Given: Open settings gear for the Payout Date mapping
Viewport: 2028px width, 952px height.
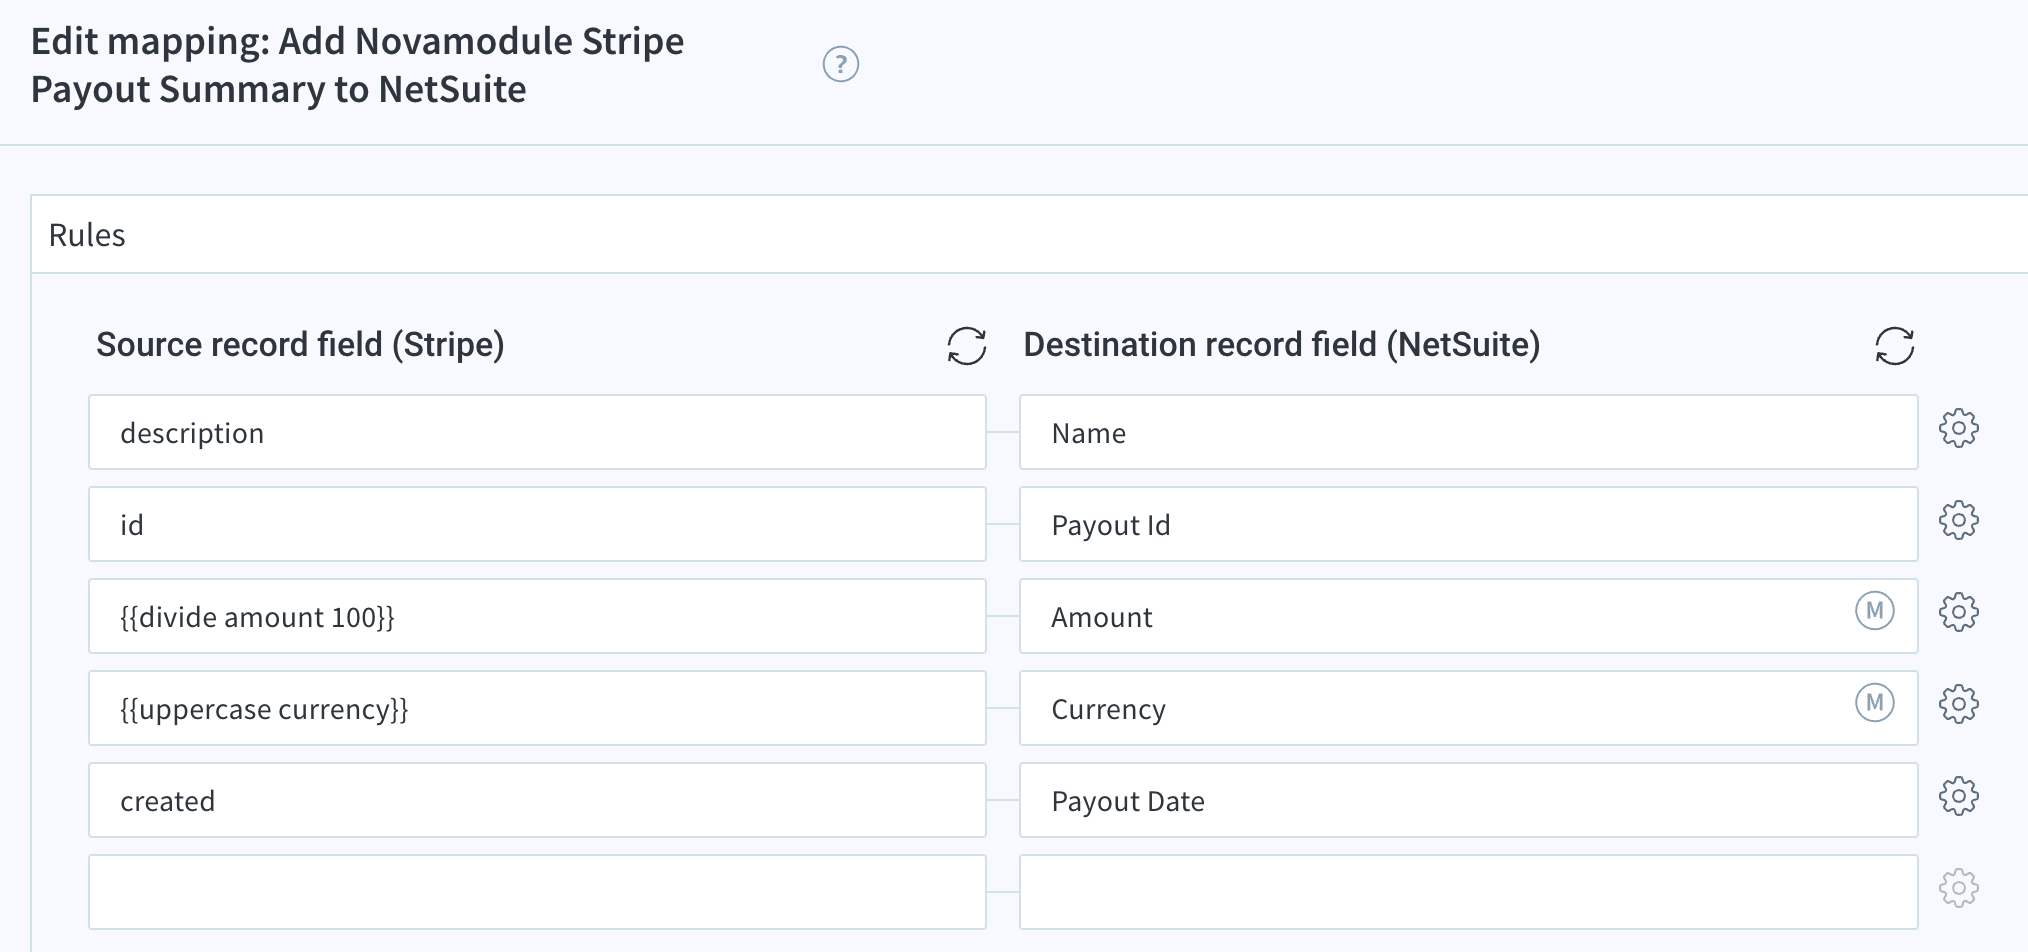Looking at the screenshot, I should click(x=1959, y=796).
